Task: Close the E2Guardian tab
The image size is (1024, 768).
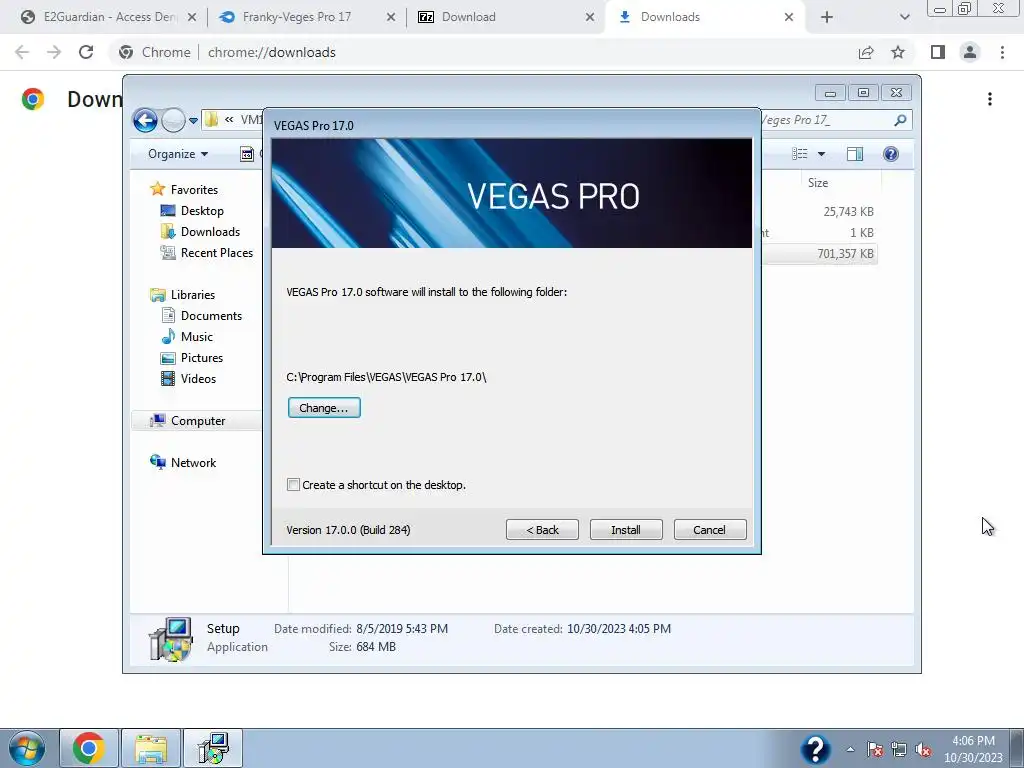Action: [x=192, y=17]
